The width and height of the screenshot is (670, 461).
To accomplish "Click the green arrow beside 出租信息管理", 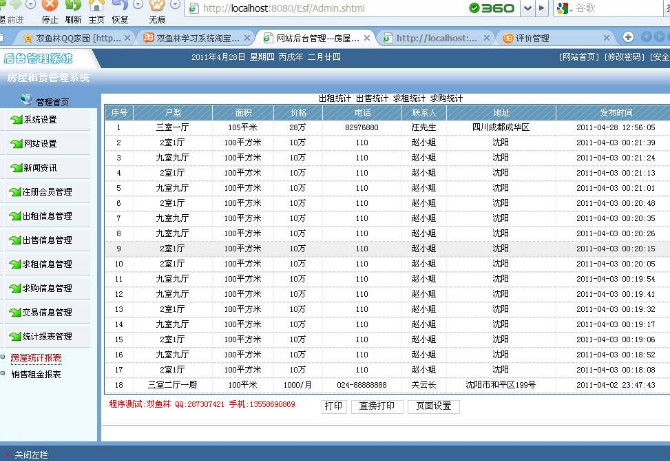I will pyautogui.click(x=15, y=216).
